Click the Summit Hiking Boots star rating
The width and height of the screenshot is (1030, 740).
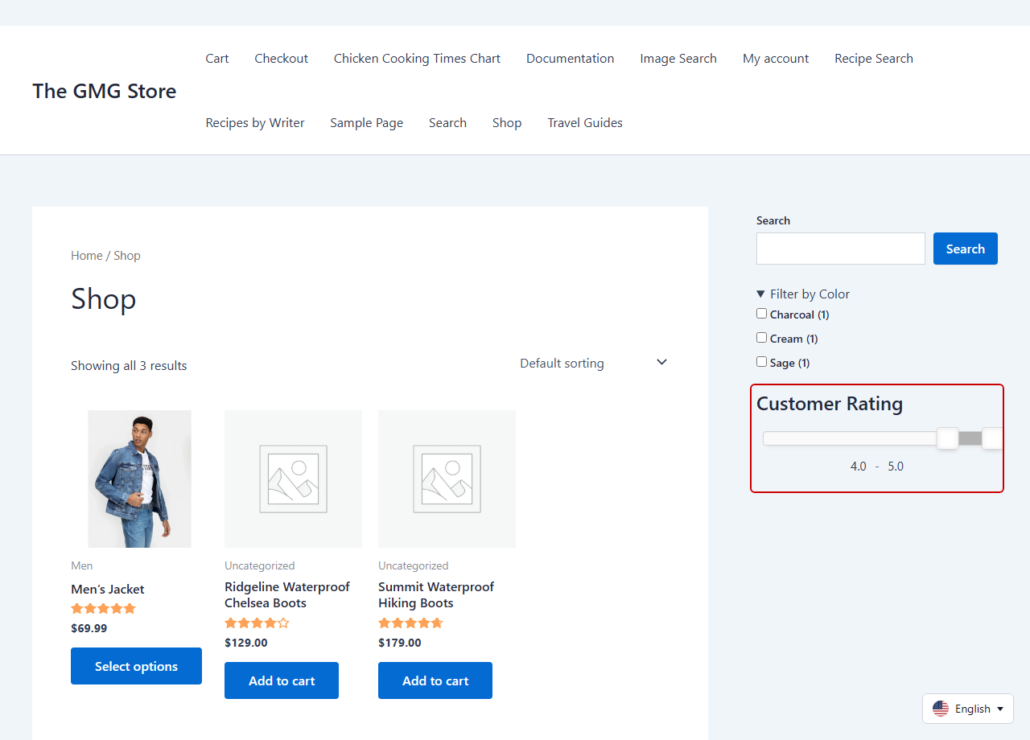click(x=411, y=623)
